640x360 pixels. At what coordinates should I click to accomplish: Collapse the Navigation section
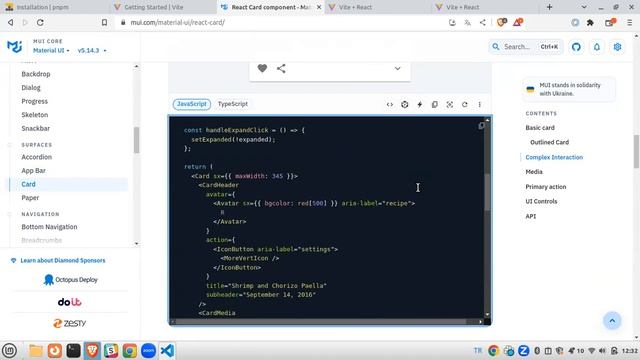pos(40,214)
